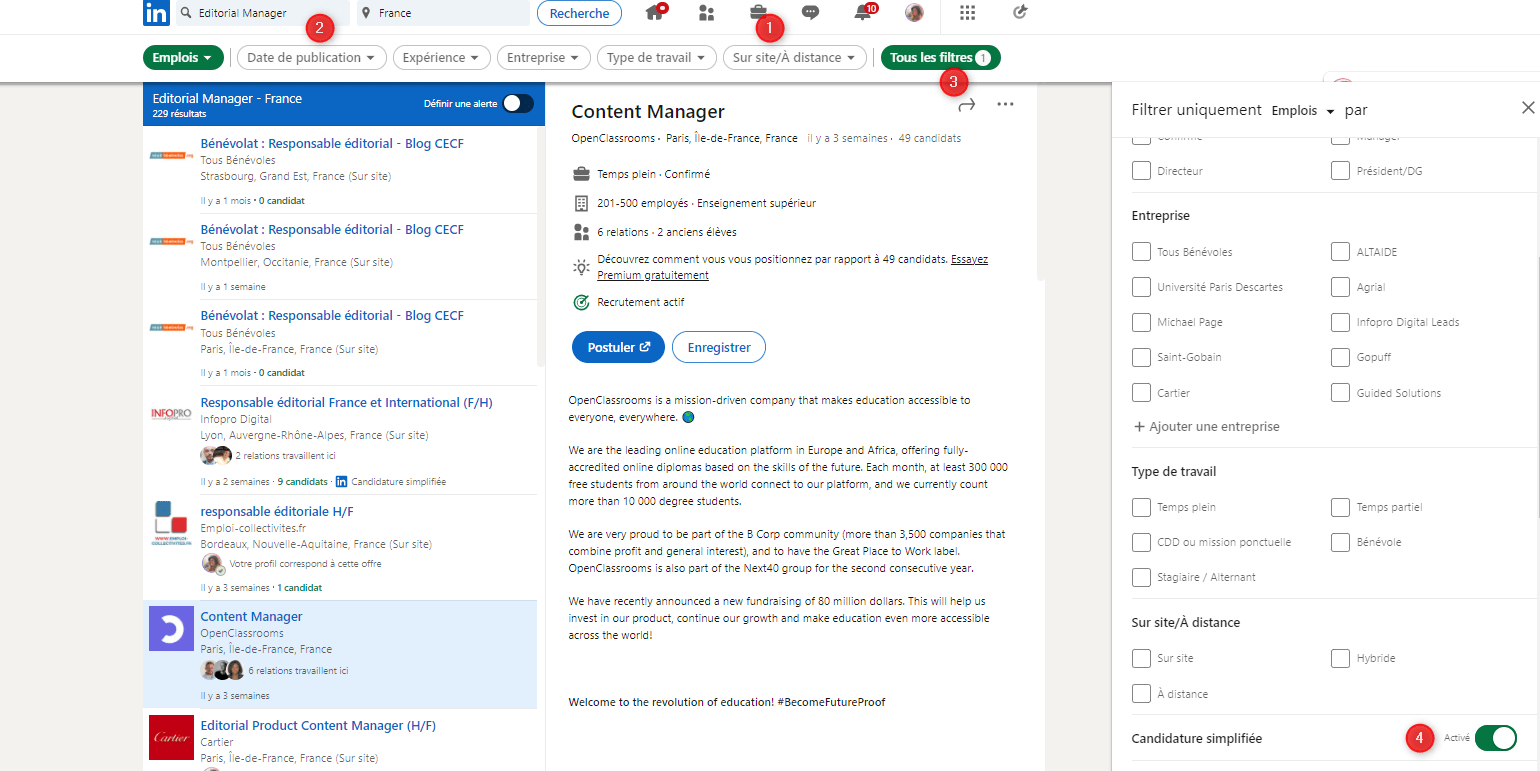Open the Responsable éditorial France et International listing
1540x771 pixels.
pos(346,402)
